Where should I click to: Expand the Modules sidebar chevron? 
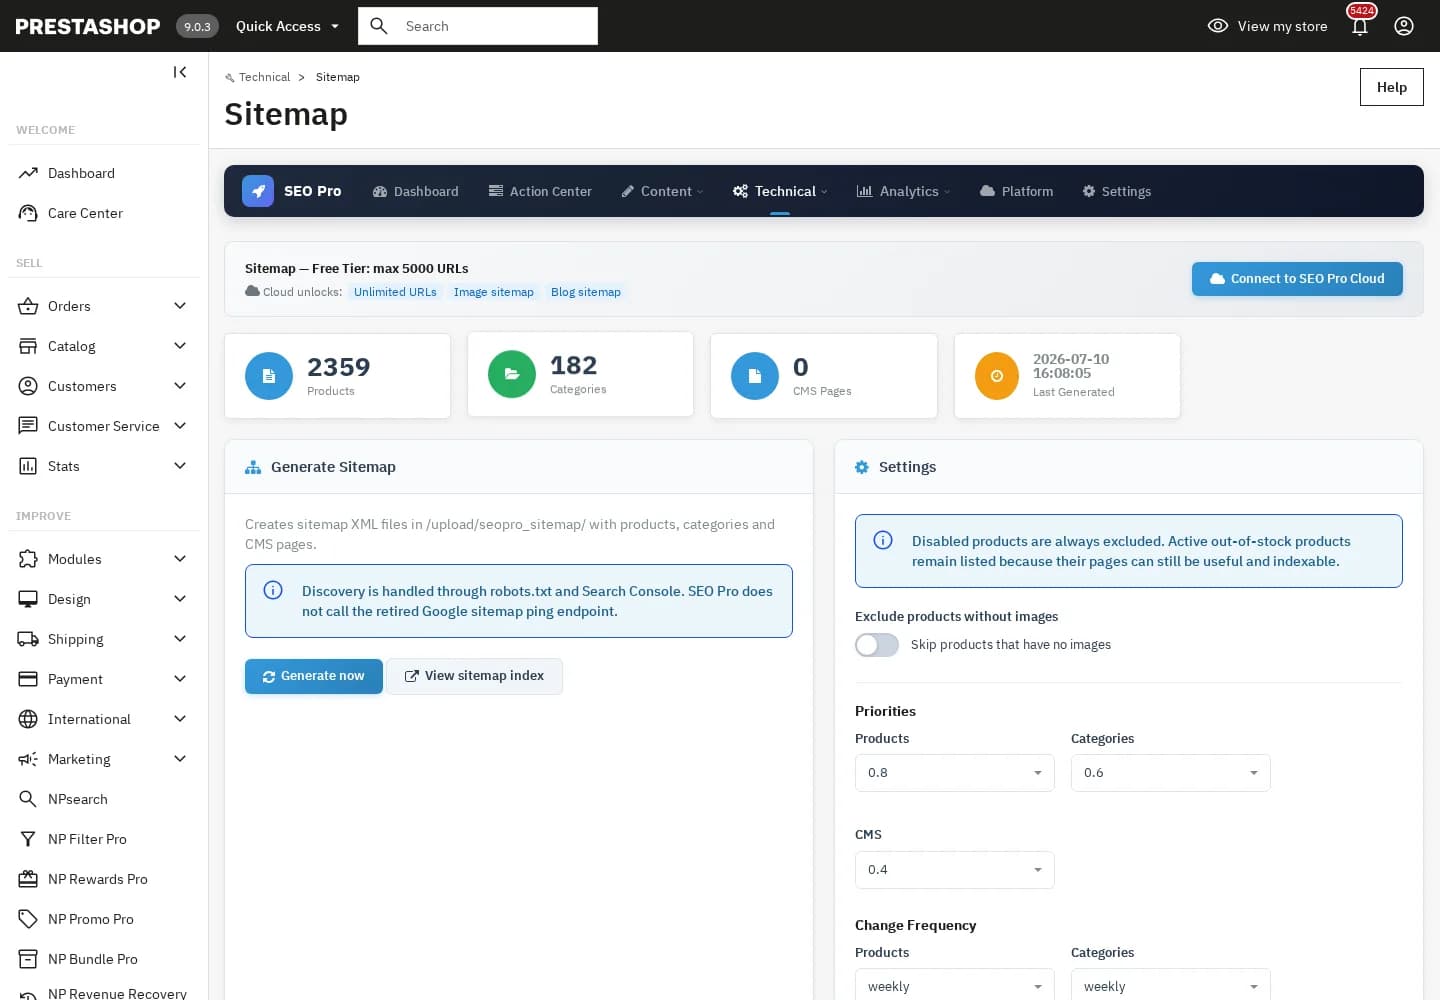click(180, 559)
